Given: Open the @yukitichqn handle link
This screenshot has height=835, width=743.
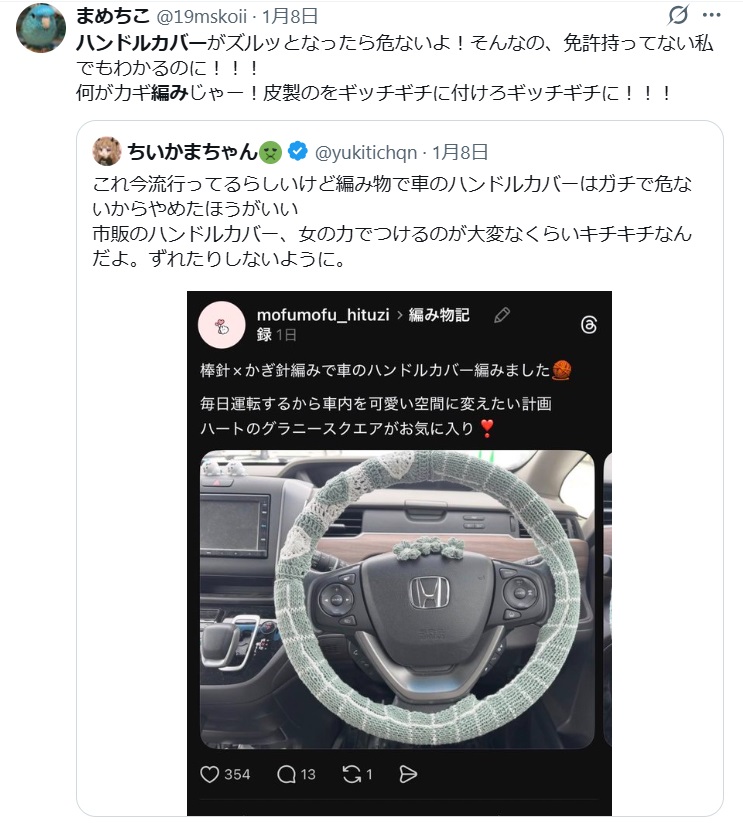Looking at the screenshot, I should tap(366, 152).
